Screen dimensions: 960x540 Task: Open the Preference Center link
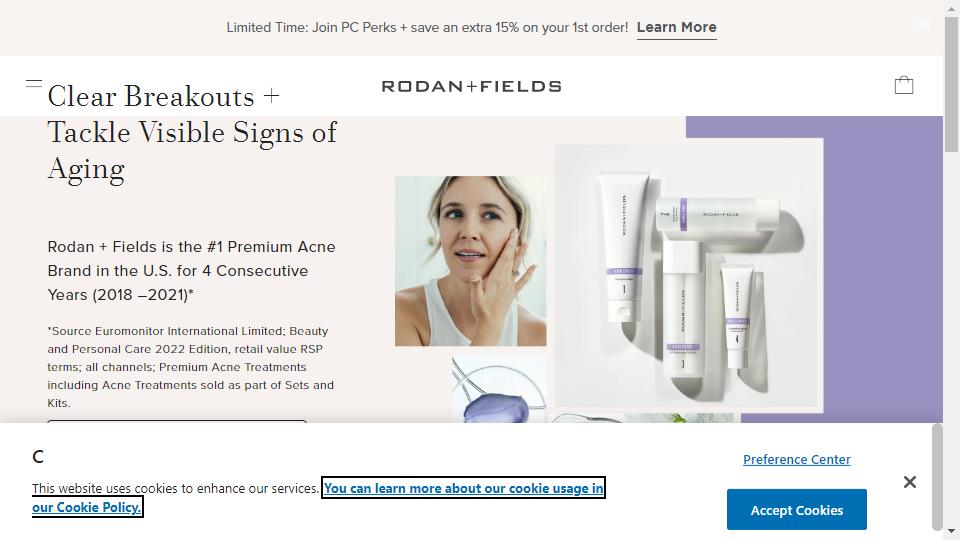pyautogui.click(x=797, y=459)
